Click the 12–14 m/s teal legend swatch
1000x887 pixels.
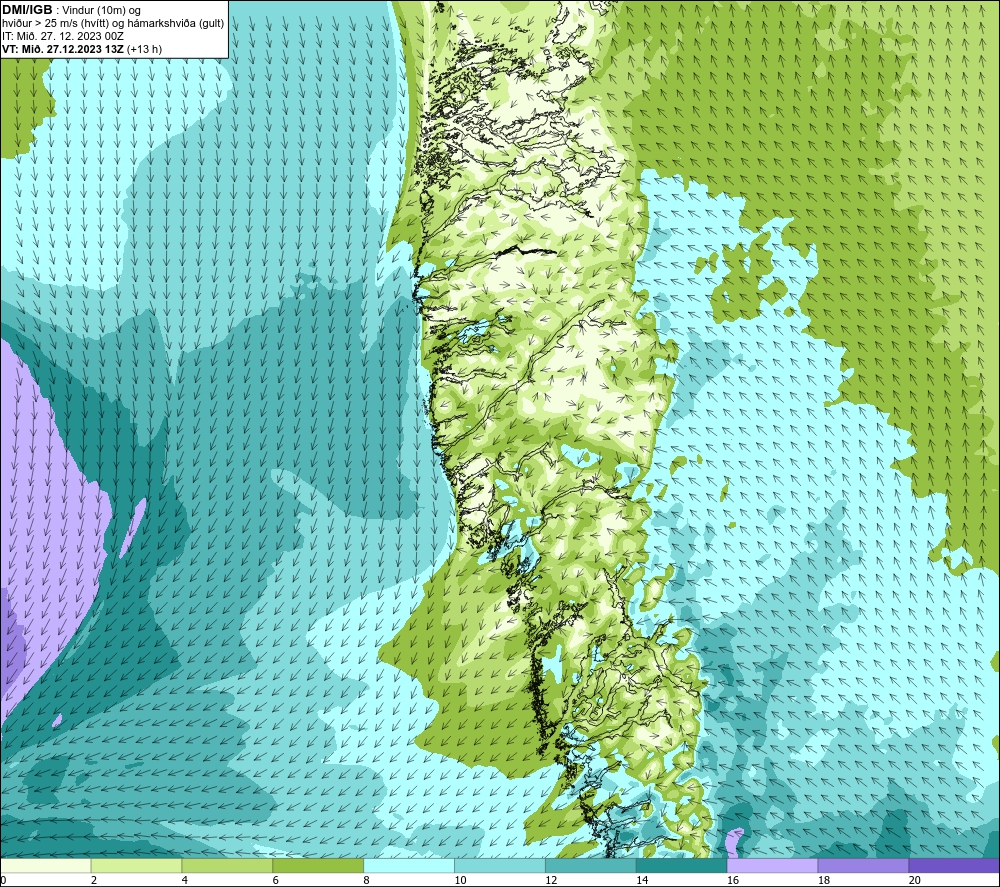pyautogui.click(x=591, y=866)
